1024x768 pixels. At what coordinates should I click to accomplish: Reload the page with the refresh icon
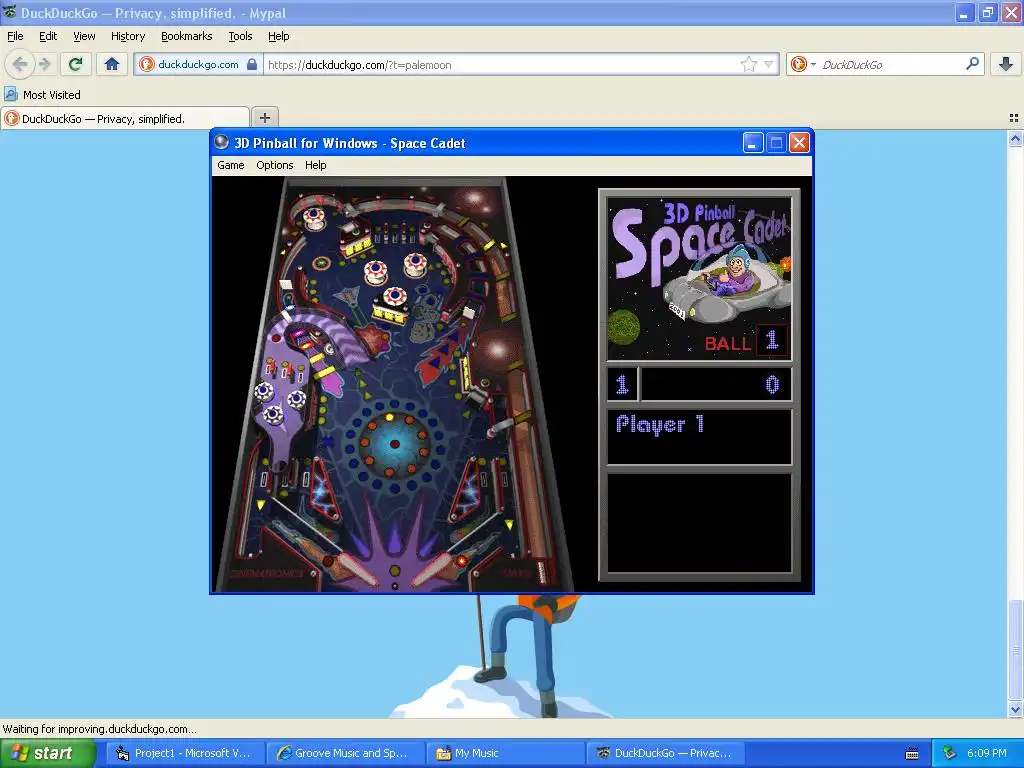point(76,64)
